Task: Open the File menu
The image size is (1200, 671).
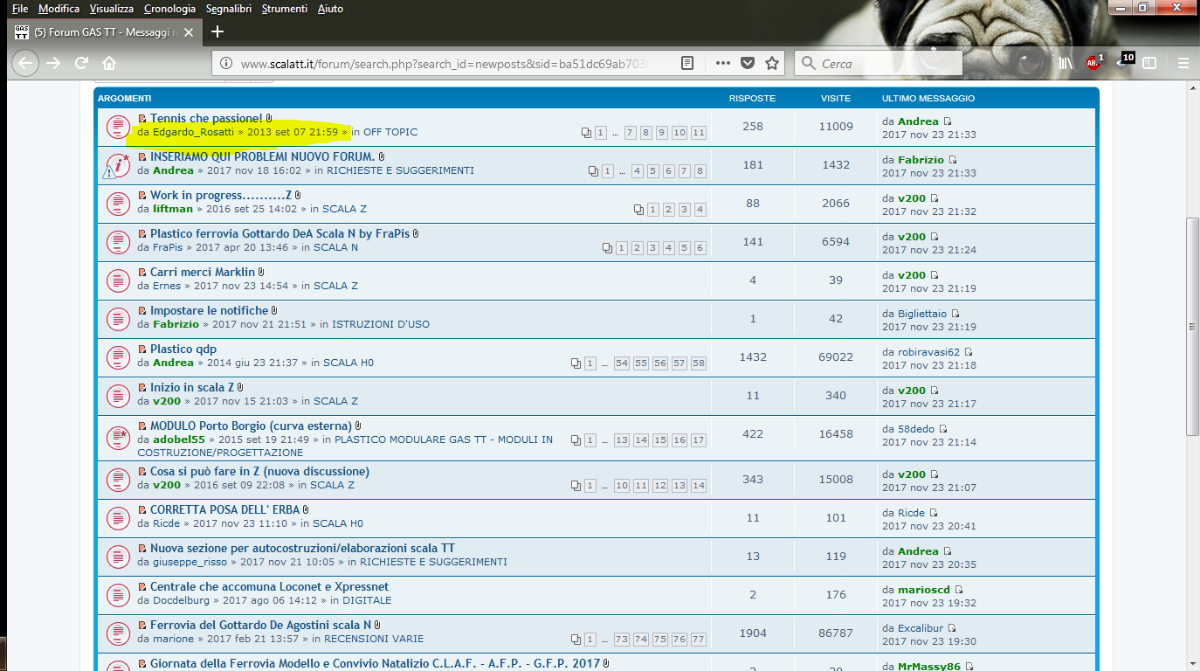Action: (x=20, y=8)
